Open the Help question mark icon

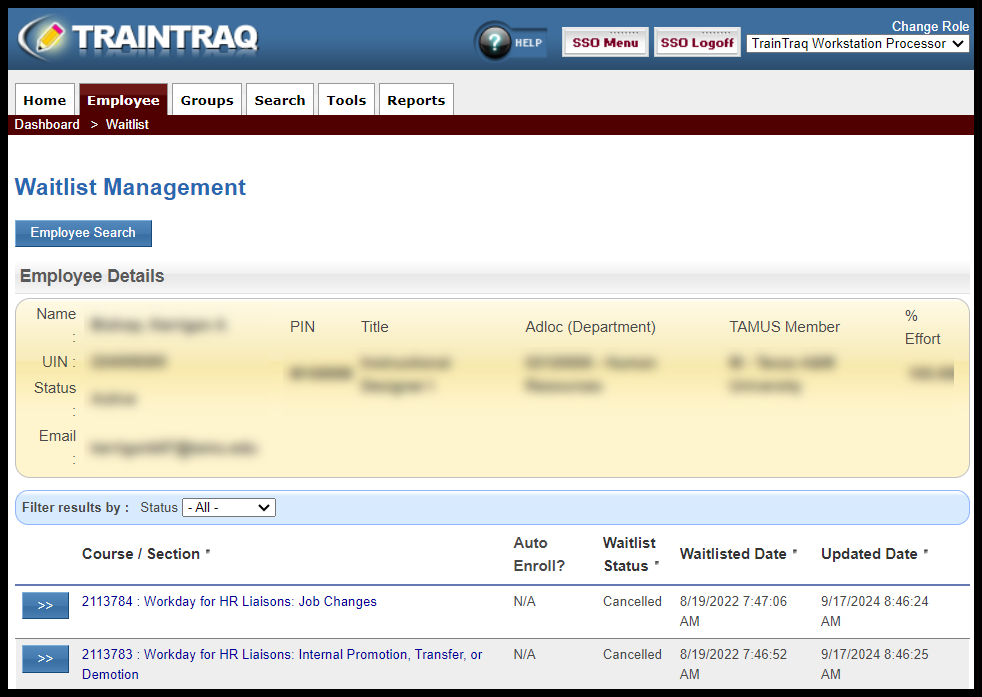pyautogui.click(x=495, y=42)
